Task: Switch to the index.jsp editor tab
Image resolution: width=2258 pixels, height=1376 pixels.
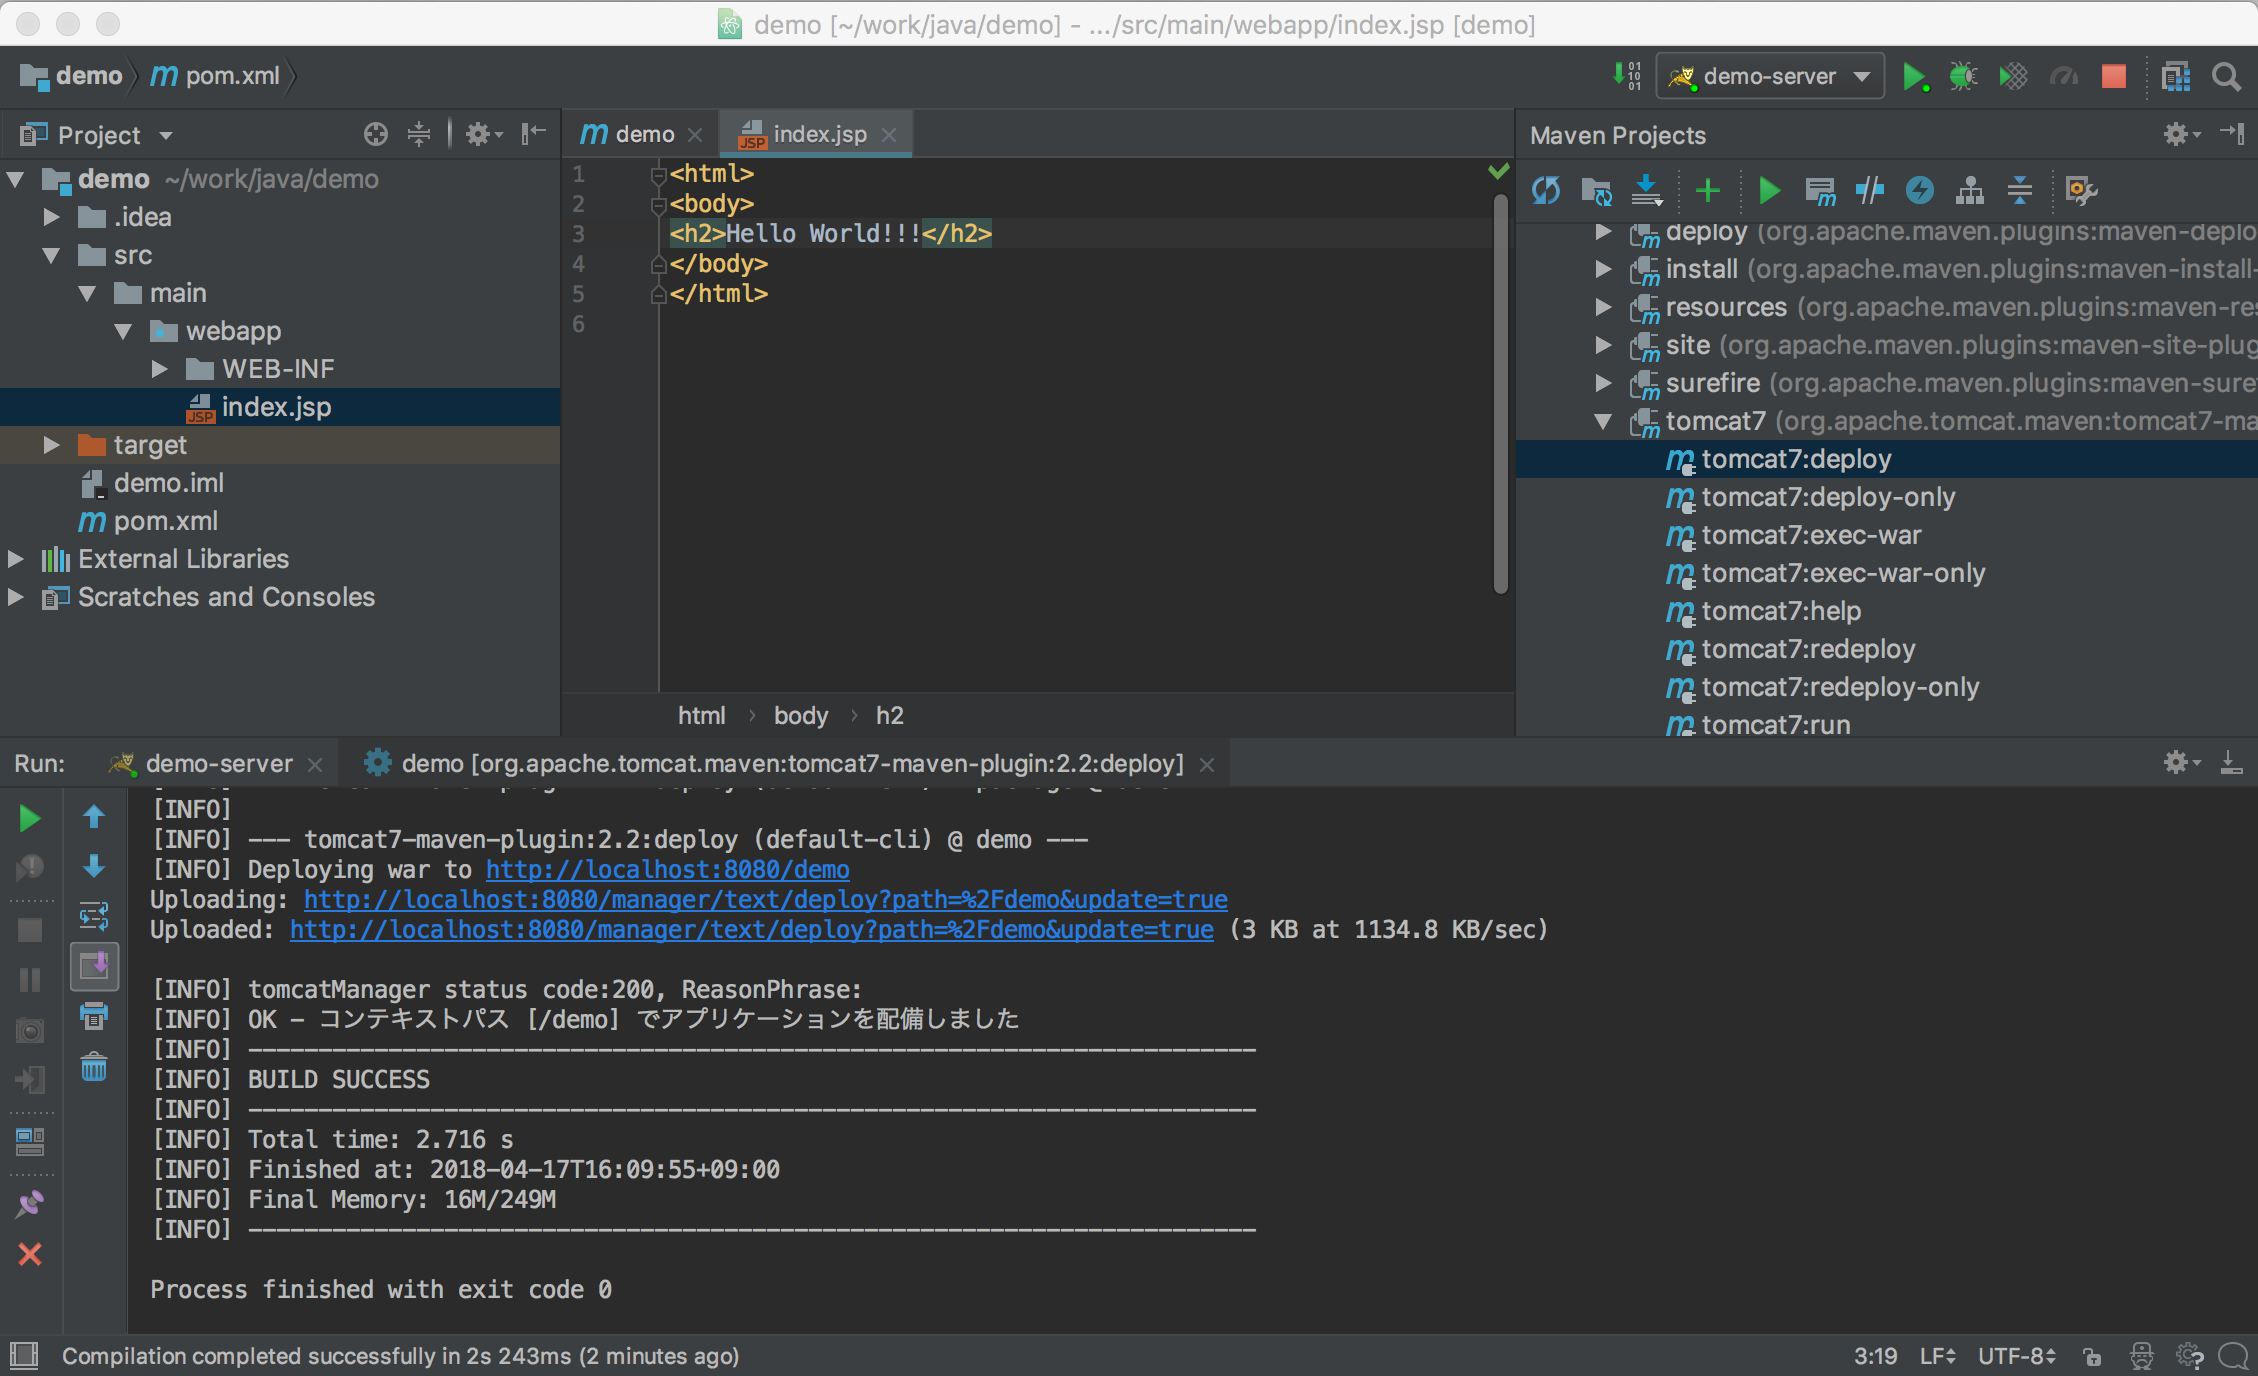Action: (818, 133)
